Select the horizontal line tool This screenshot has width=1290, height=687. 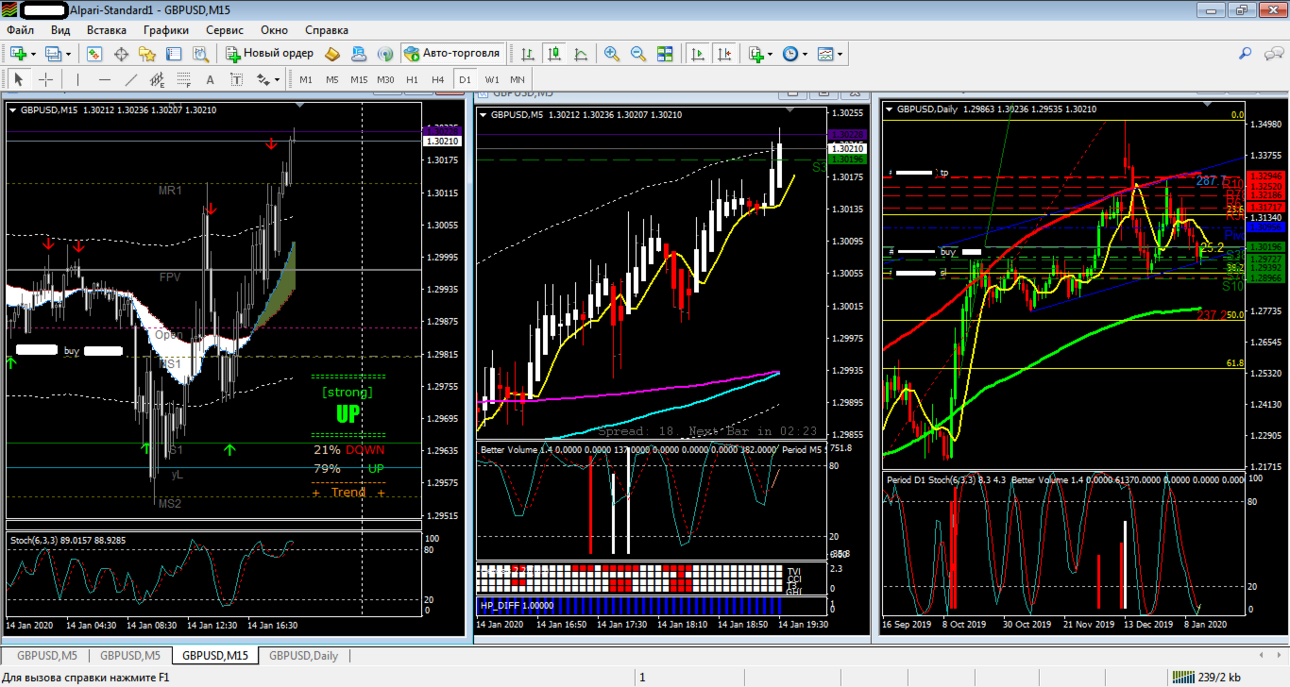(x=105, y=80)
